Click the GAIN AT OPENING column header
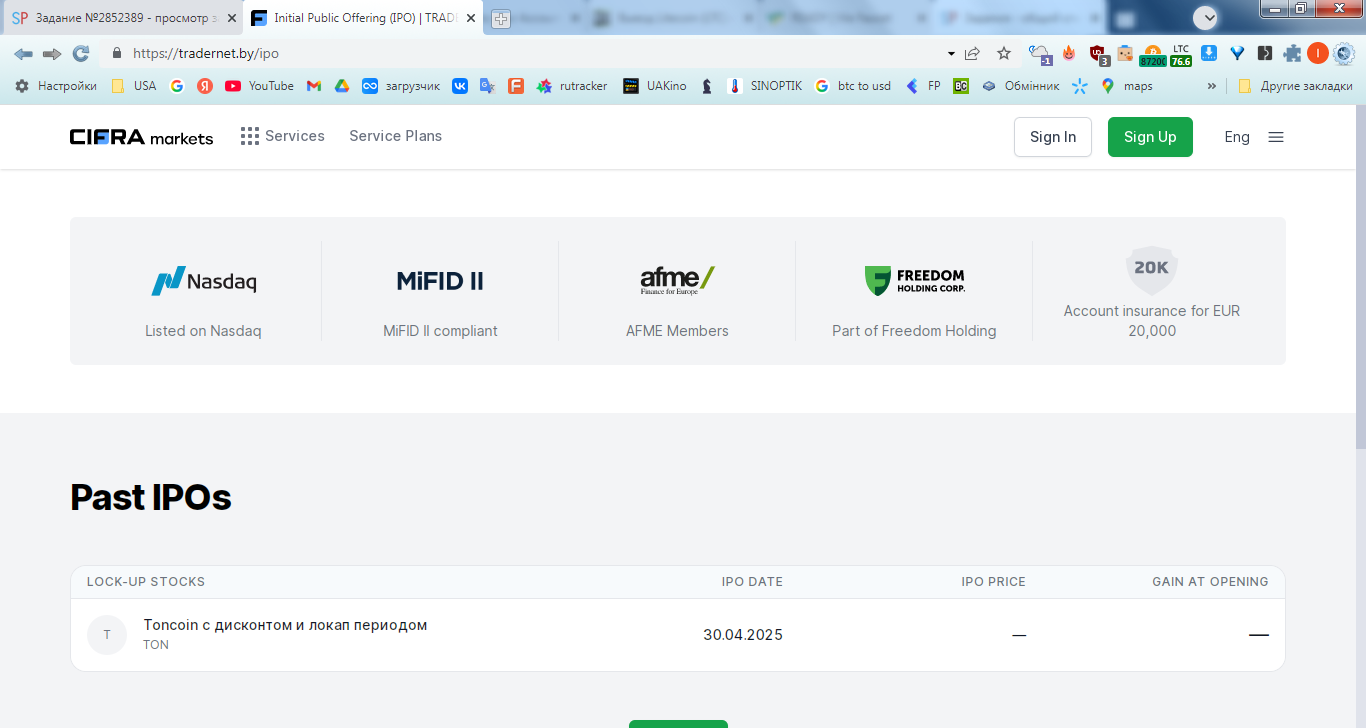 point(1210,581)
